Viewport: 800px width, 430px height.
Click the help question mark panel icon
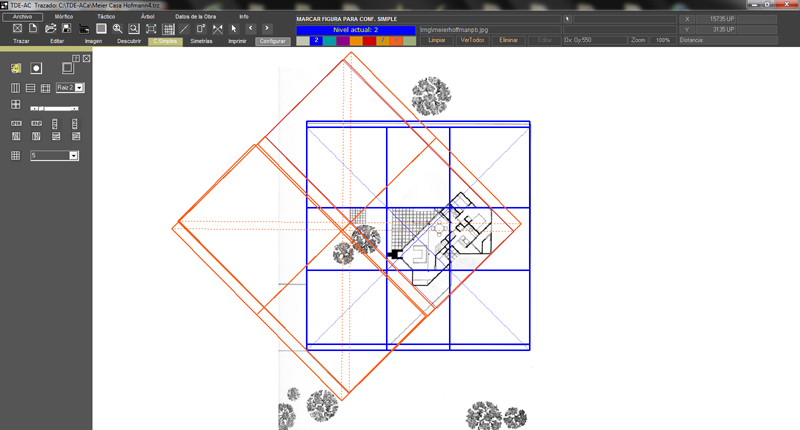point(76,58)
